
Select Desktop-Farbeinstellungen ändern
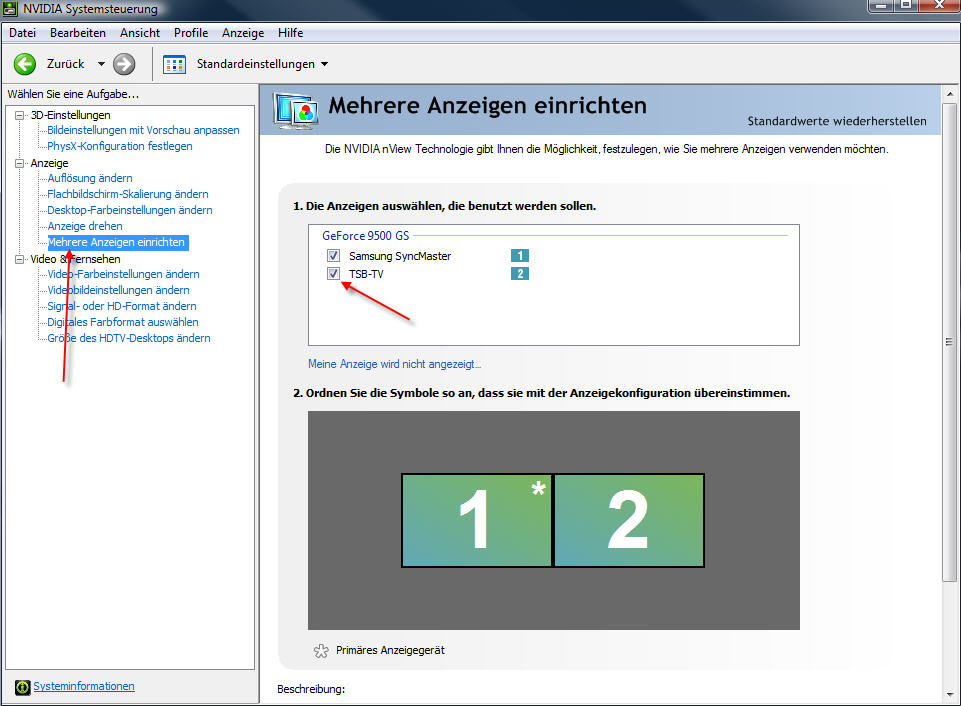[130, 210]
